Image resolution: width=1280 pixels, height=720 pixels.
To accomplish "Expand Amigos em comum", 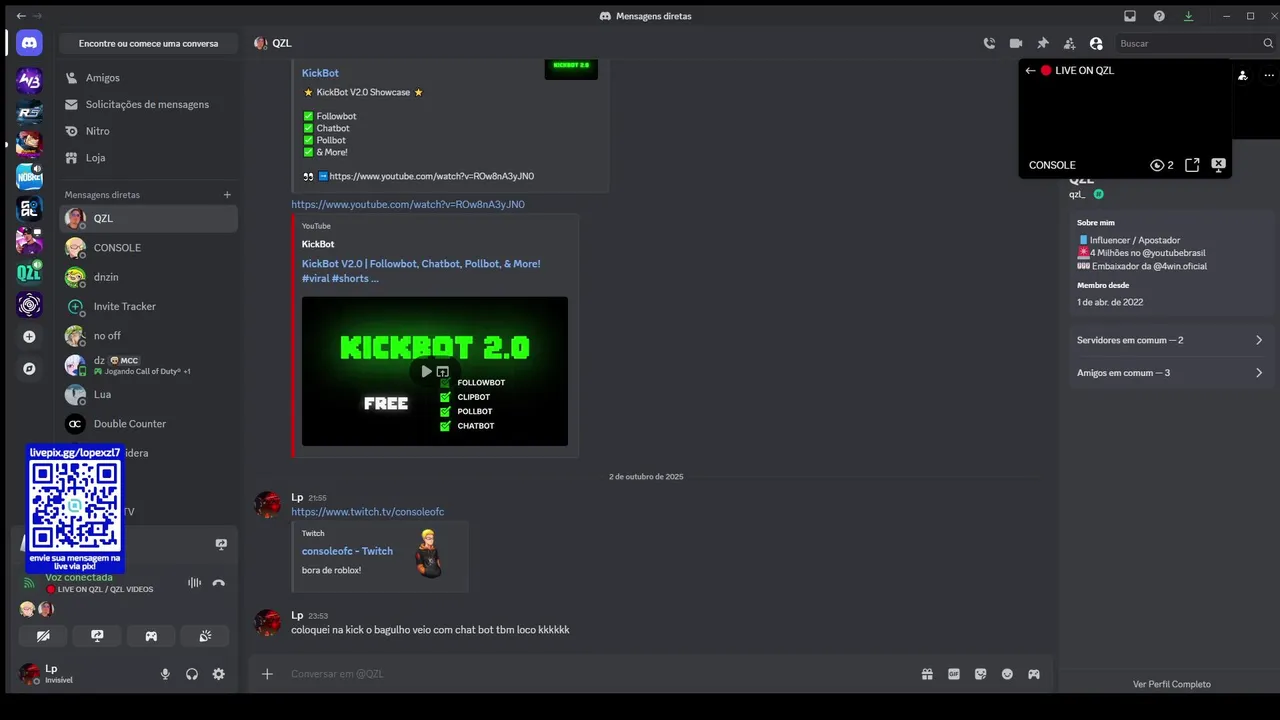I will click(x=1169, y=373).
